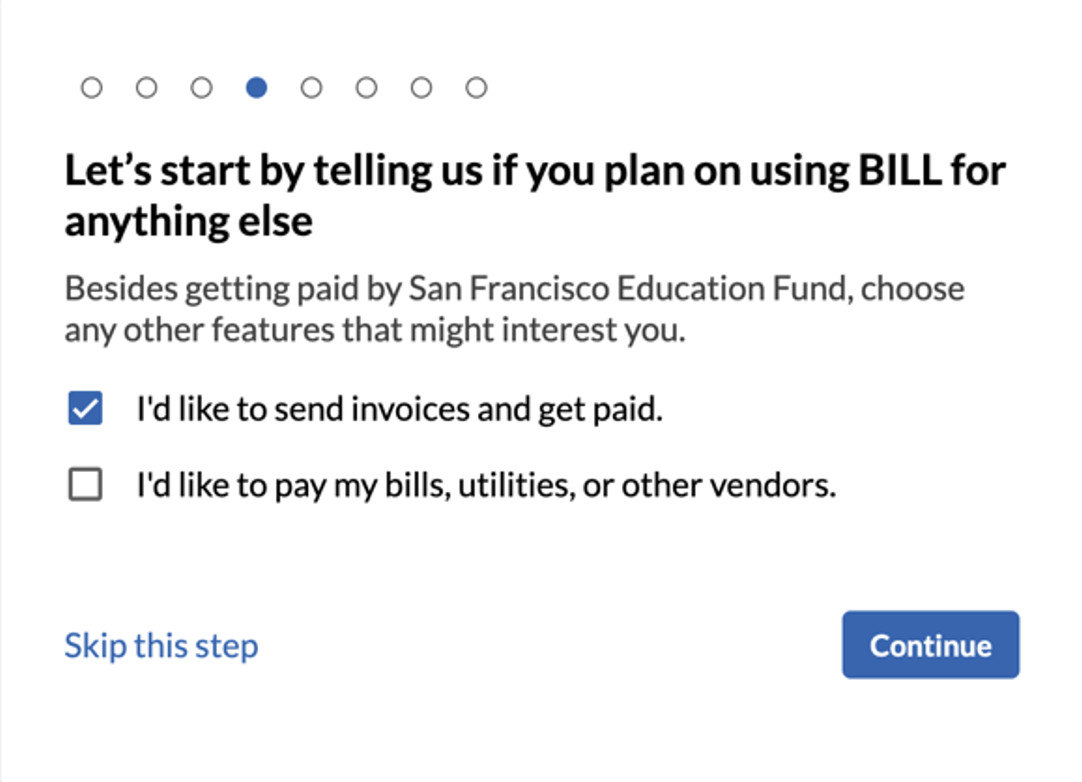The width and height of the screenshot is (1082, 782).
Task: Select the seventh step dot
Action: coord(422,87)
